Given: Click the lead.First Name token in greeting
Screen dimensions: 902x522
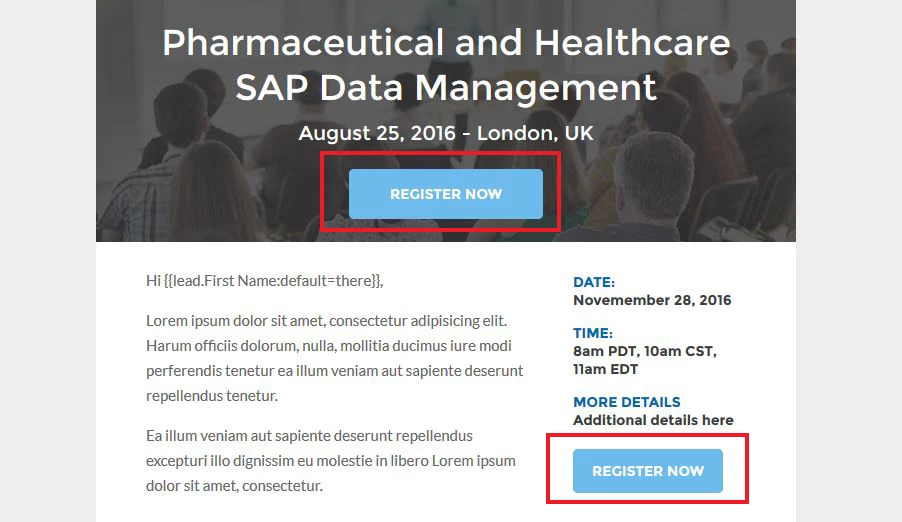Looking at the screenshot, I should [272, 281].
